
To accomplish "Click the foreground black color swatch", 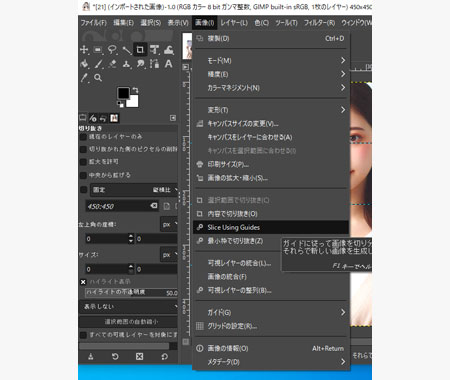I will coord(123,93).
